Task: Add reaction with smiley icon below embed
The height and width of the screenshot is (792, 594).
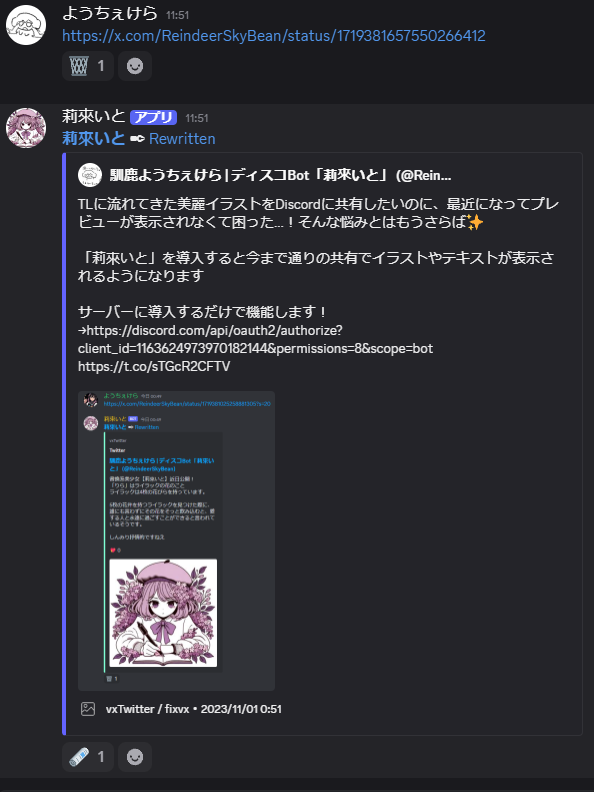Action: (135, 757)
